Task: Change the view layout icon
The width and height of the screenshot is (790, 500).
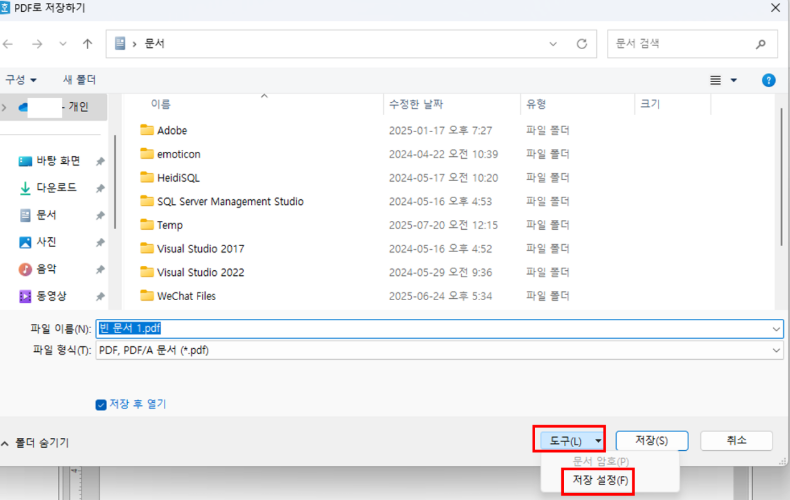Action: click(715, 80)
